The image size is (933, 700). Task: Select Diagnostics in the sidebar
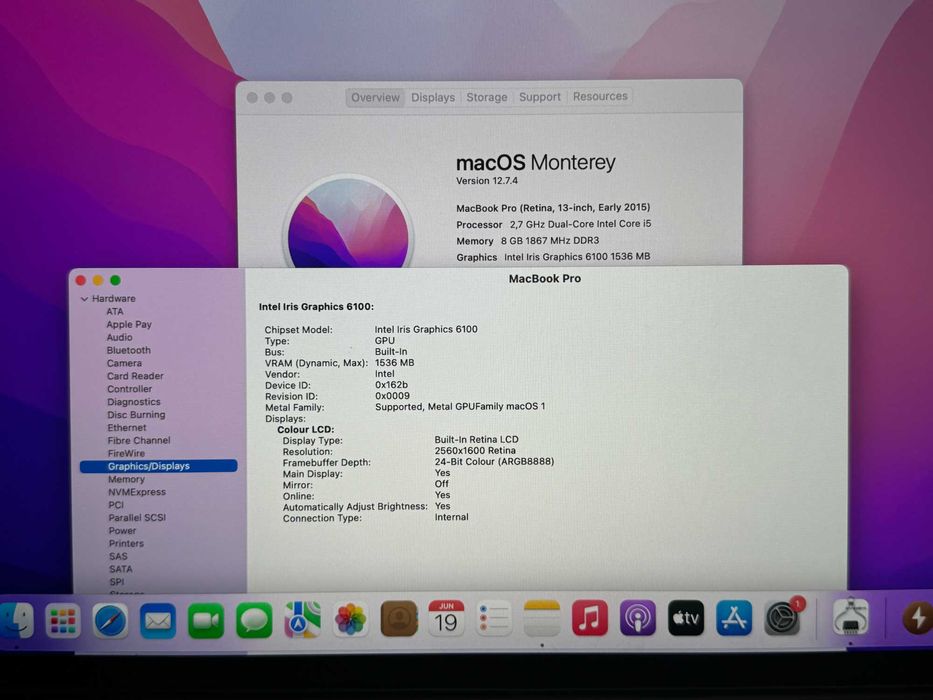[x=134, y=402]
